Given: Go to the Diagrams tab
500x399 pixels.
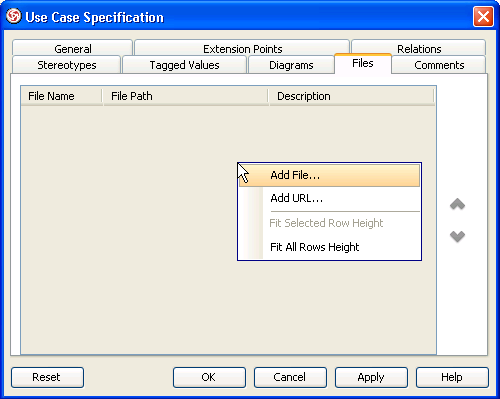Looking at the screenshot, I should (x=291, y=65).
